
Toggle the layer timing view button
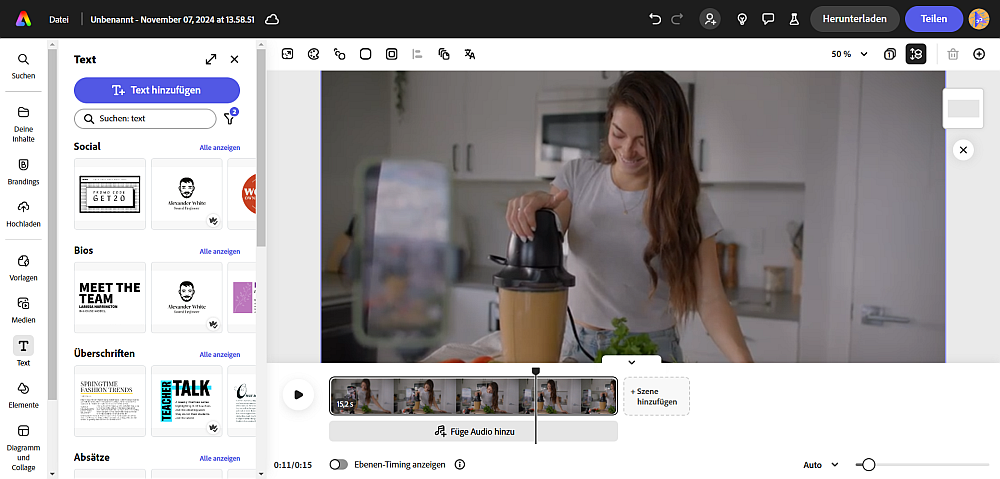point(916,54)
